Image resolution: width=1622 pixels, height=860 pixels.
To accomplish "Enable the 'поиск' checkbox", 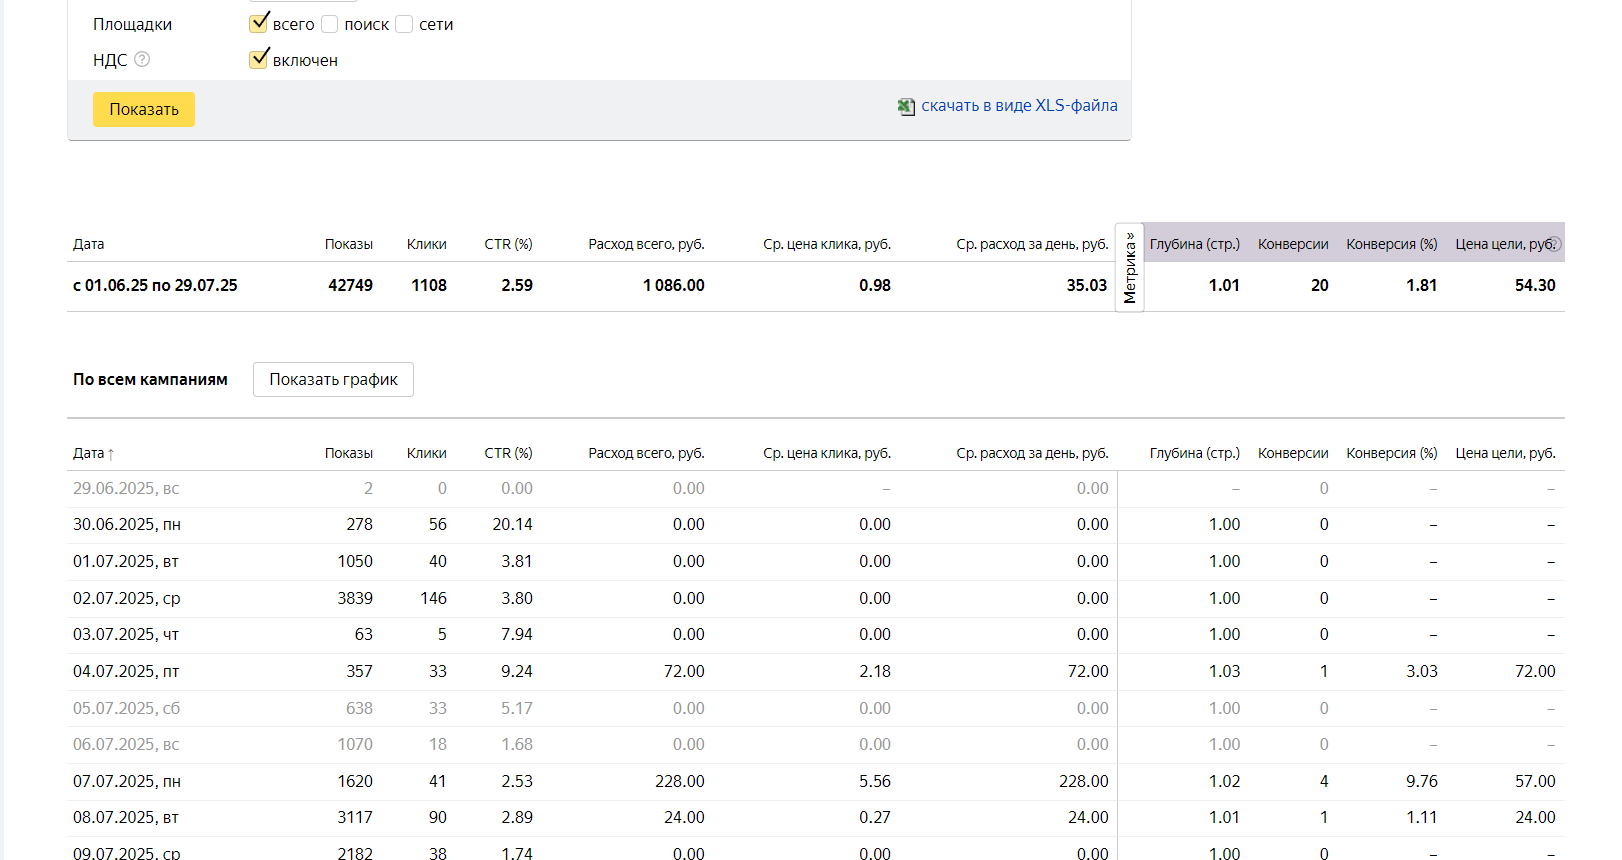I will pyautogui.click(x=330, y=24).
